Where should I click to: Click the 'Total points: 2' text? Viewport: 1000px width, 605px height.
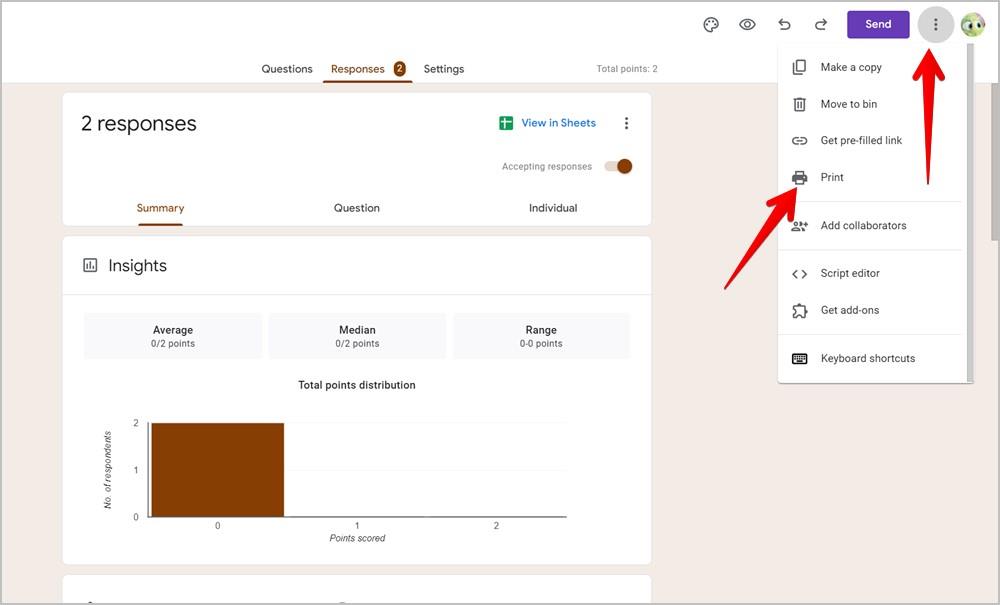pos(627,69)
